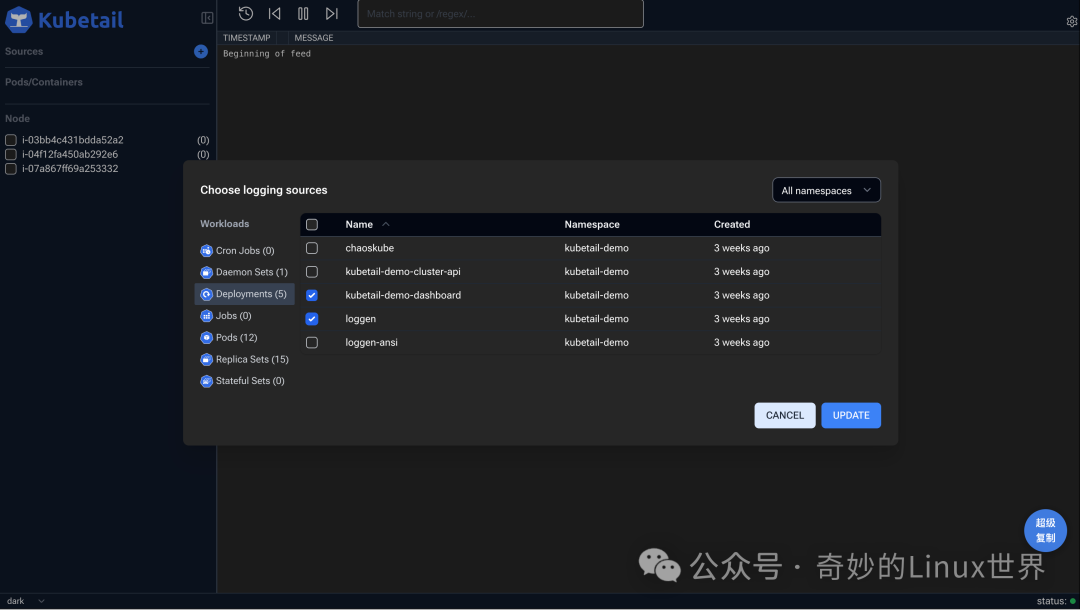The width and height of the screenshot is (1080, 610).
Task: Click the blue floating copy badge
Action: click(1045, 530)
